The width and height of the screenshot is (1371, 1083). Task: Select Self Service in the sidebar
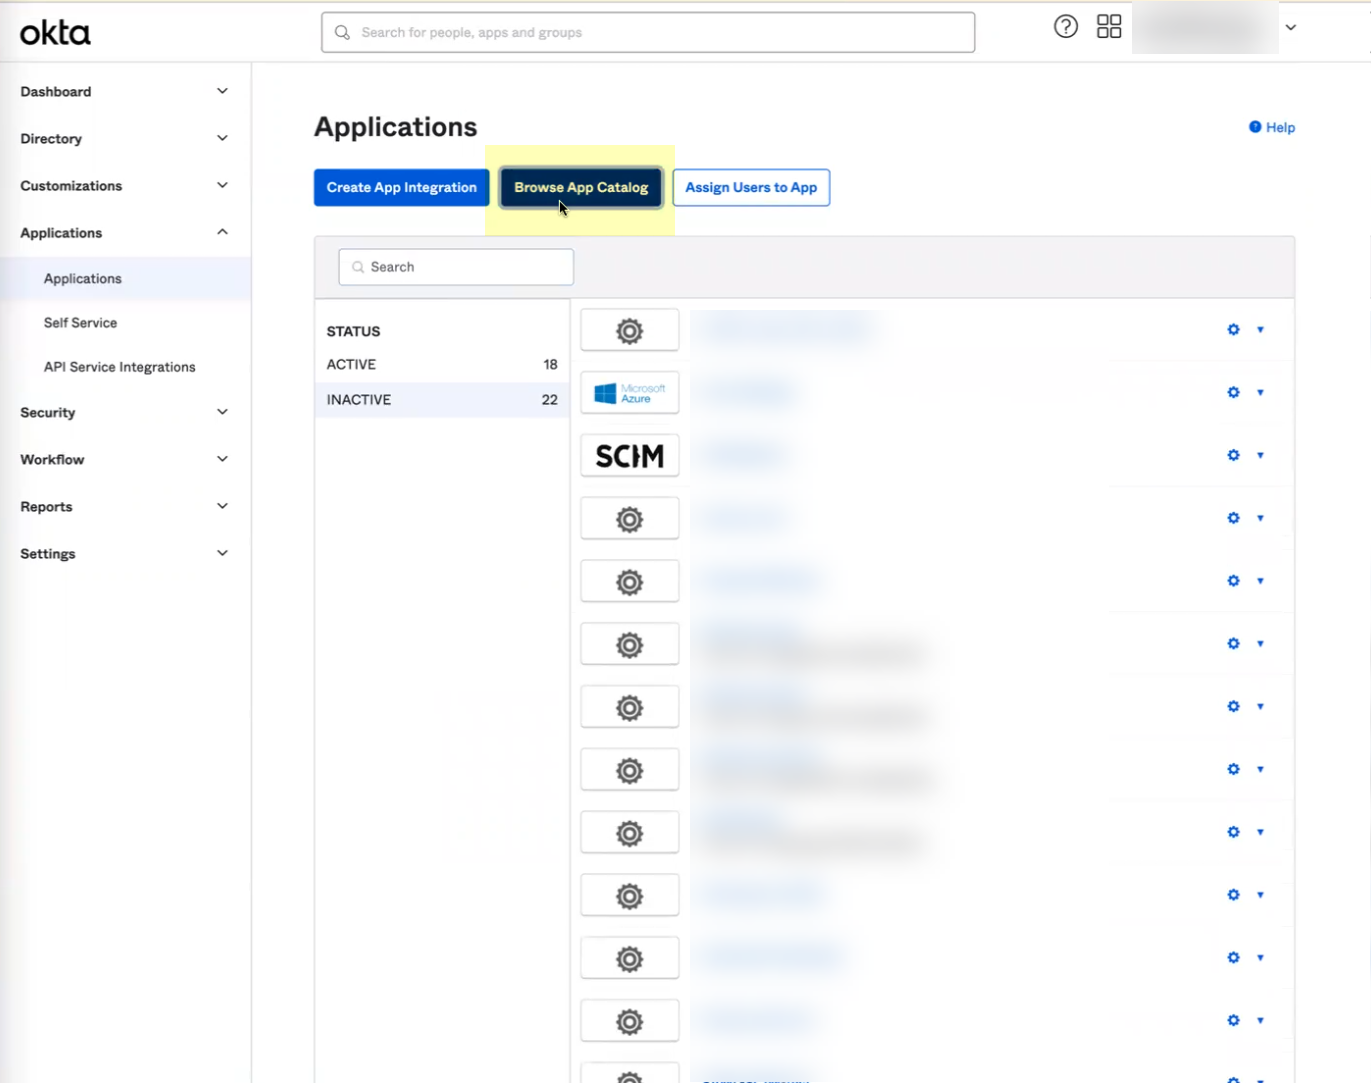point(80,322)
